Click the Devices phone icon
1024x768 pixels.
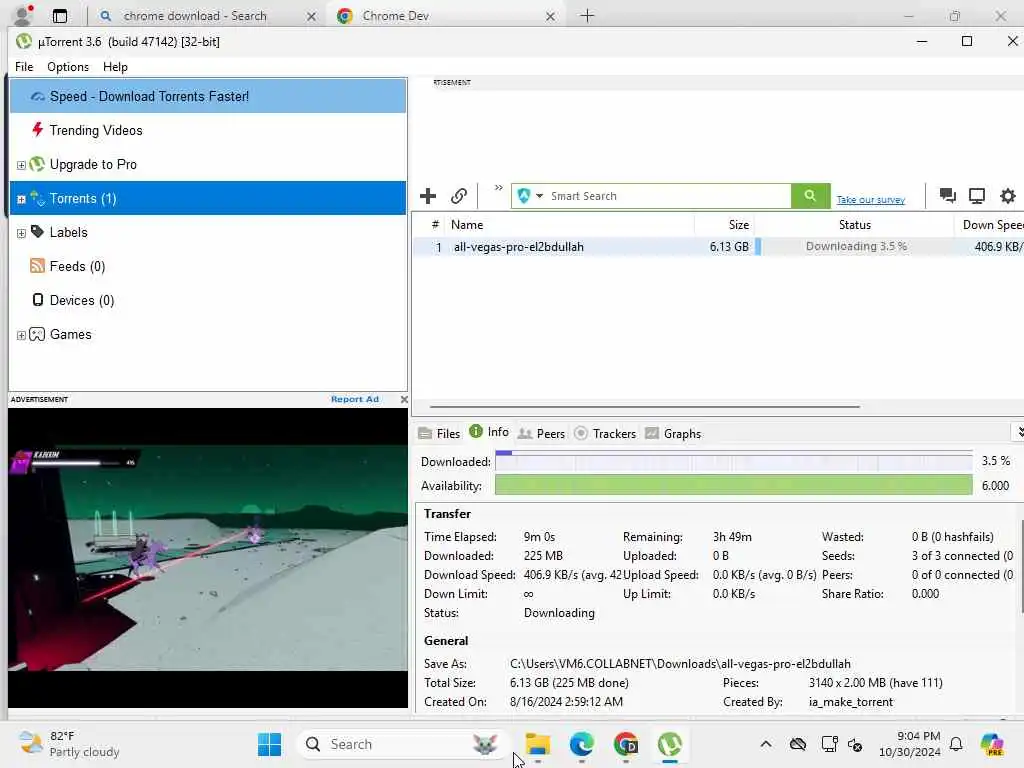(x=37, y=300)
